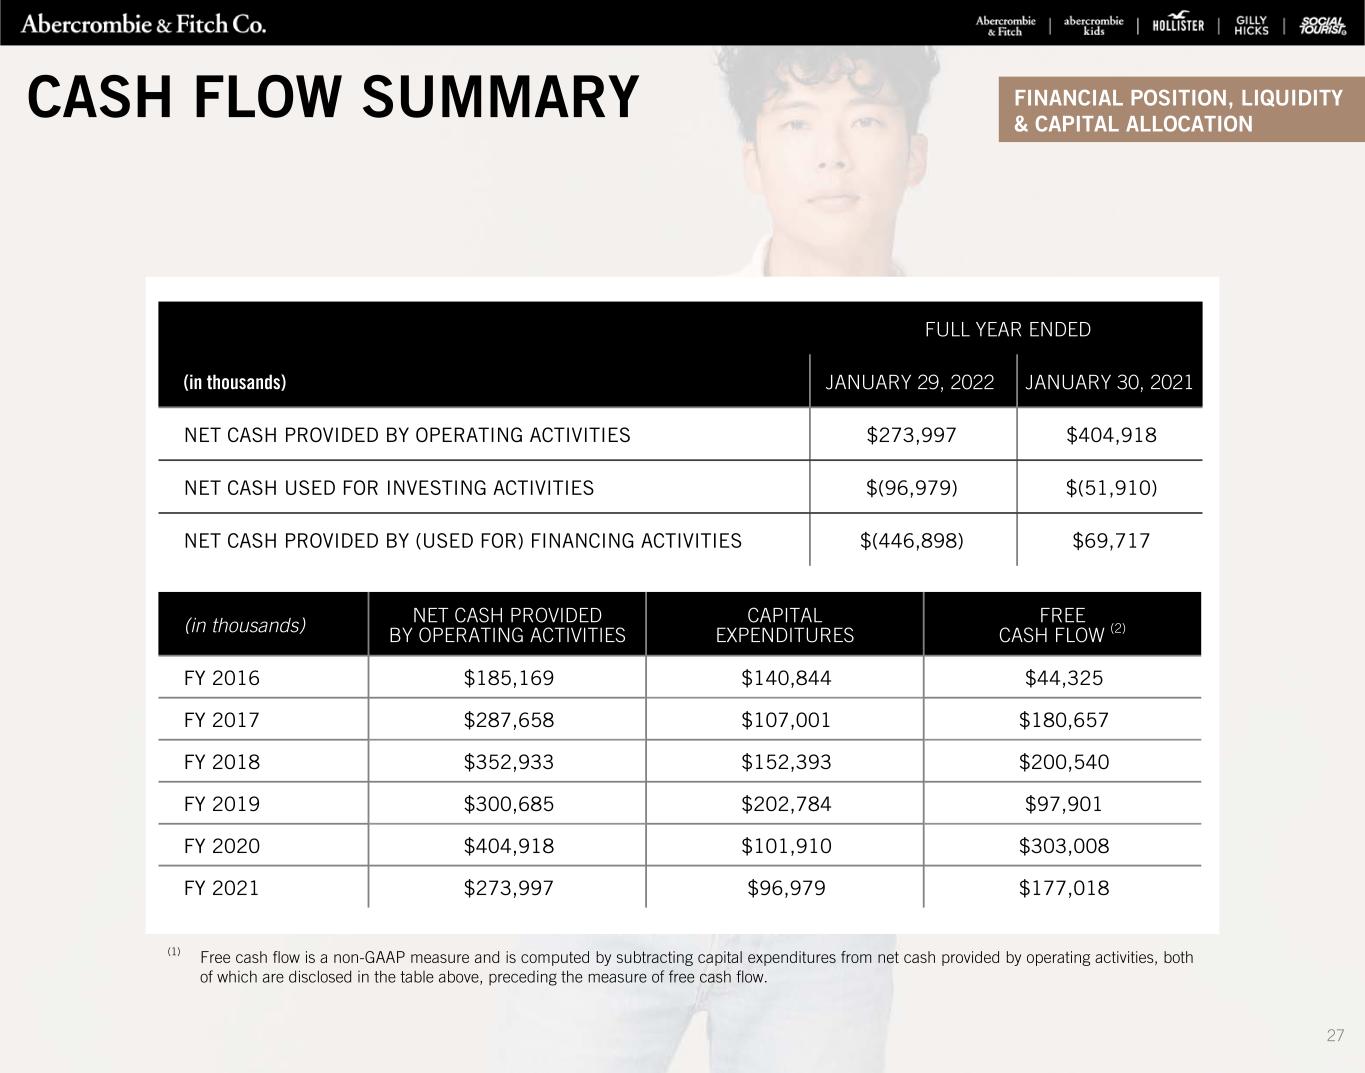Click the Abercrombie & Fitch Co. header logo
This screenshot has width=1365, height=1073.
point(144,24)
